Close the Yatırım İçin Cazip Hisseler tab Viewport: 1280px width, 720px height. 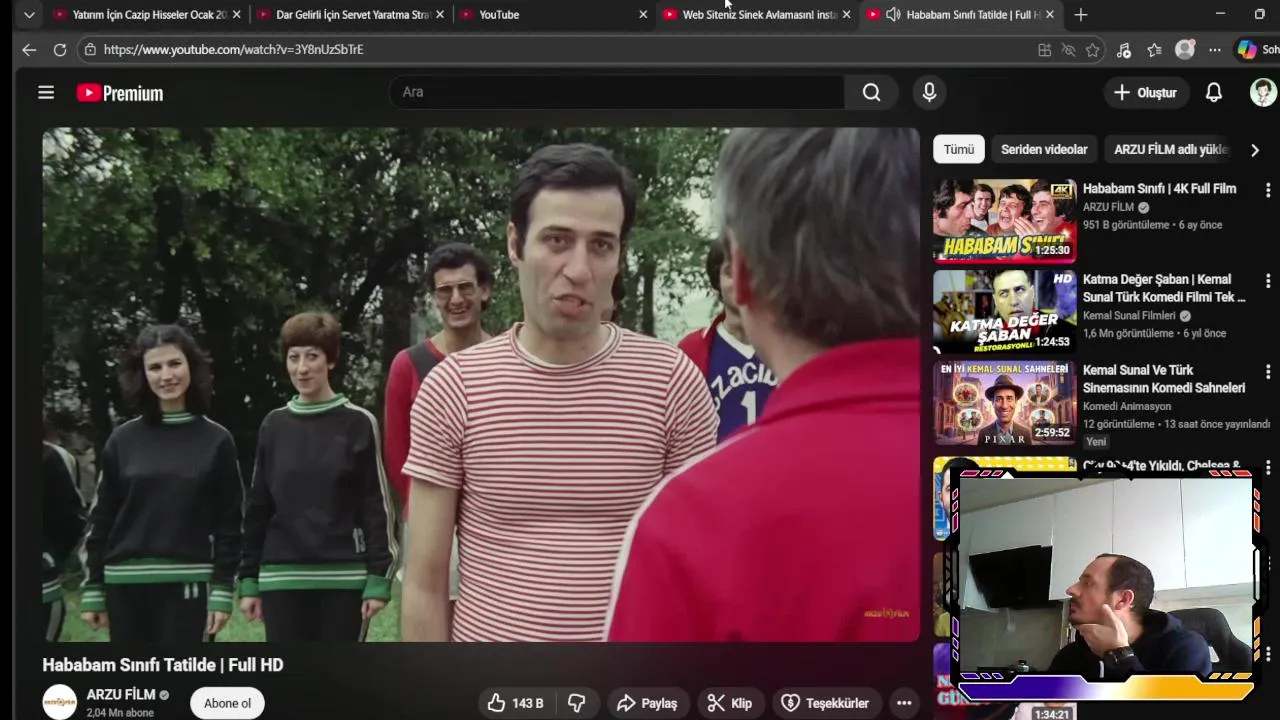236,15
